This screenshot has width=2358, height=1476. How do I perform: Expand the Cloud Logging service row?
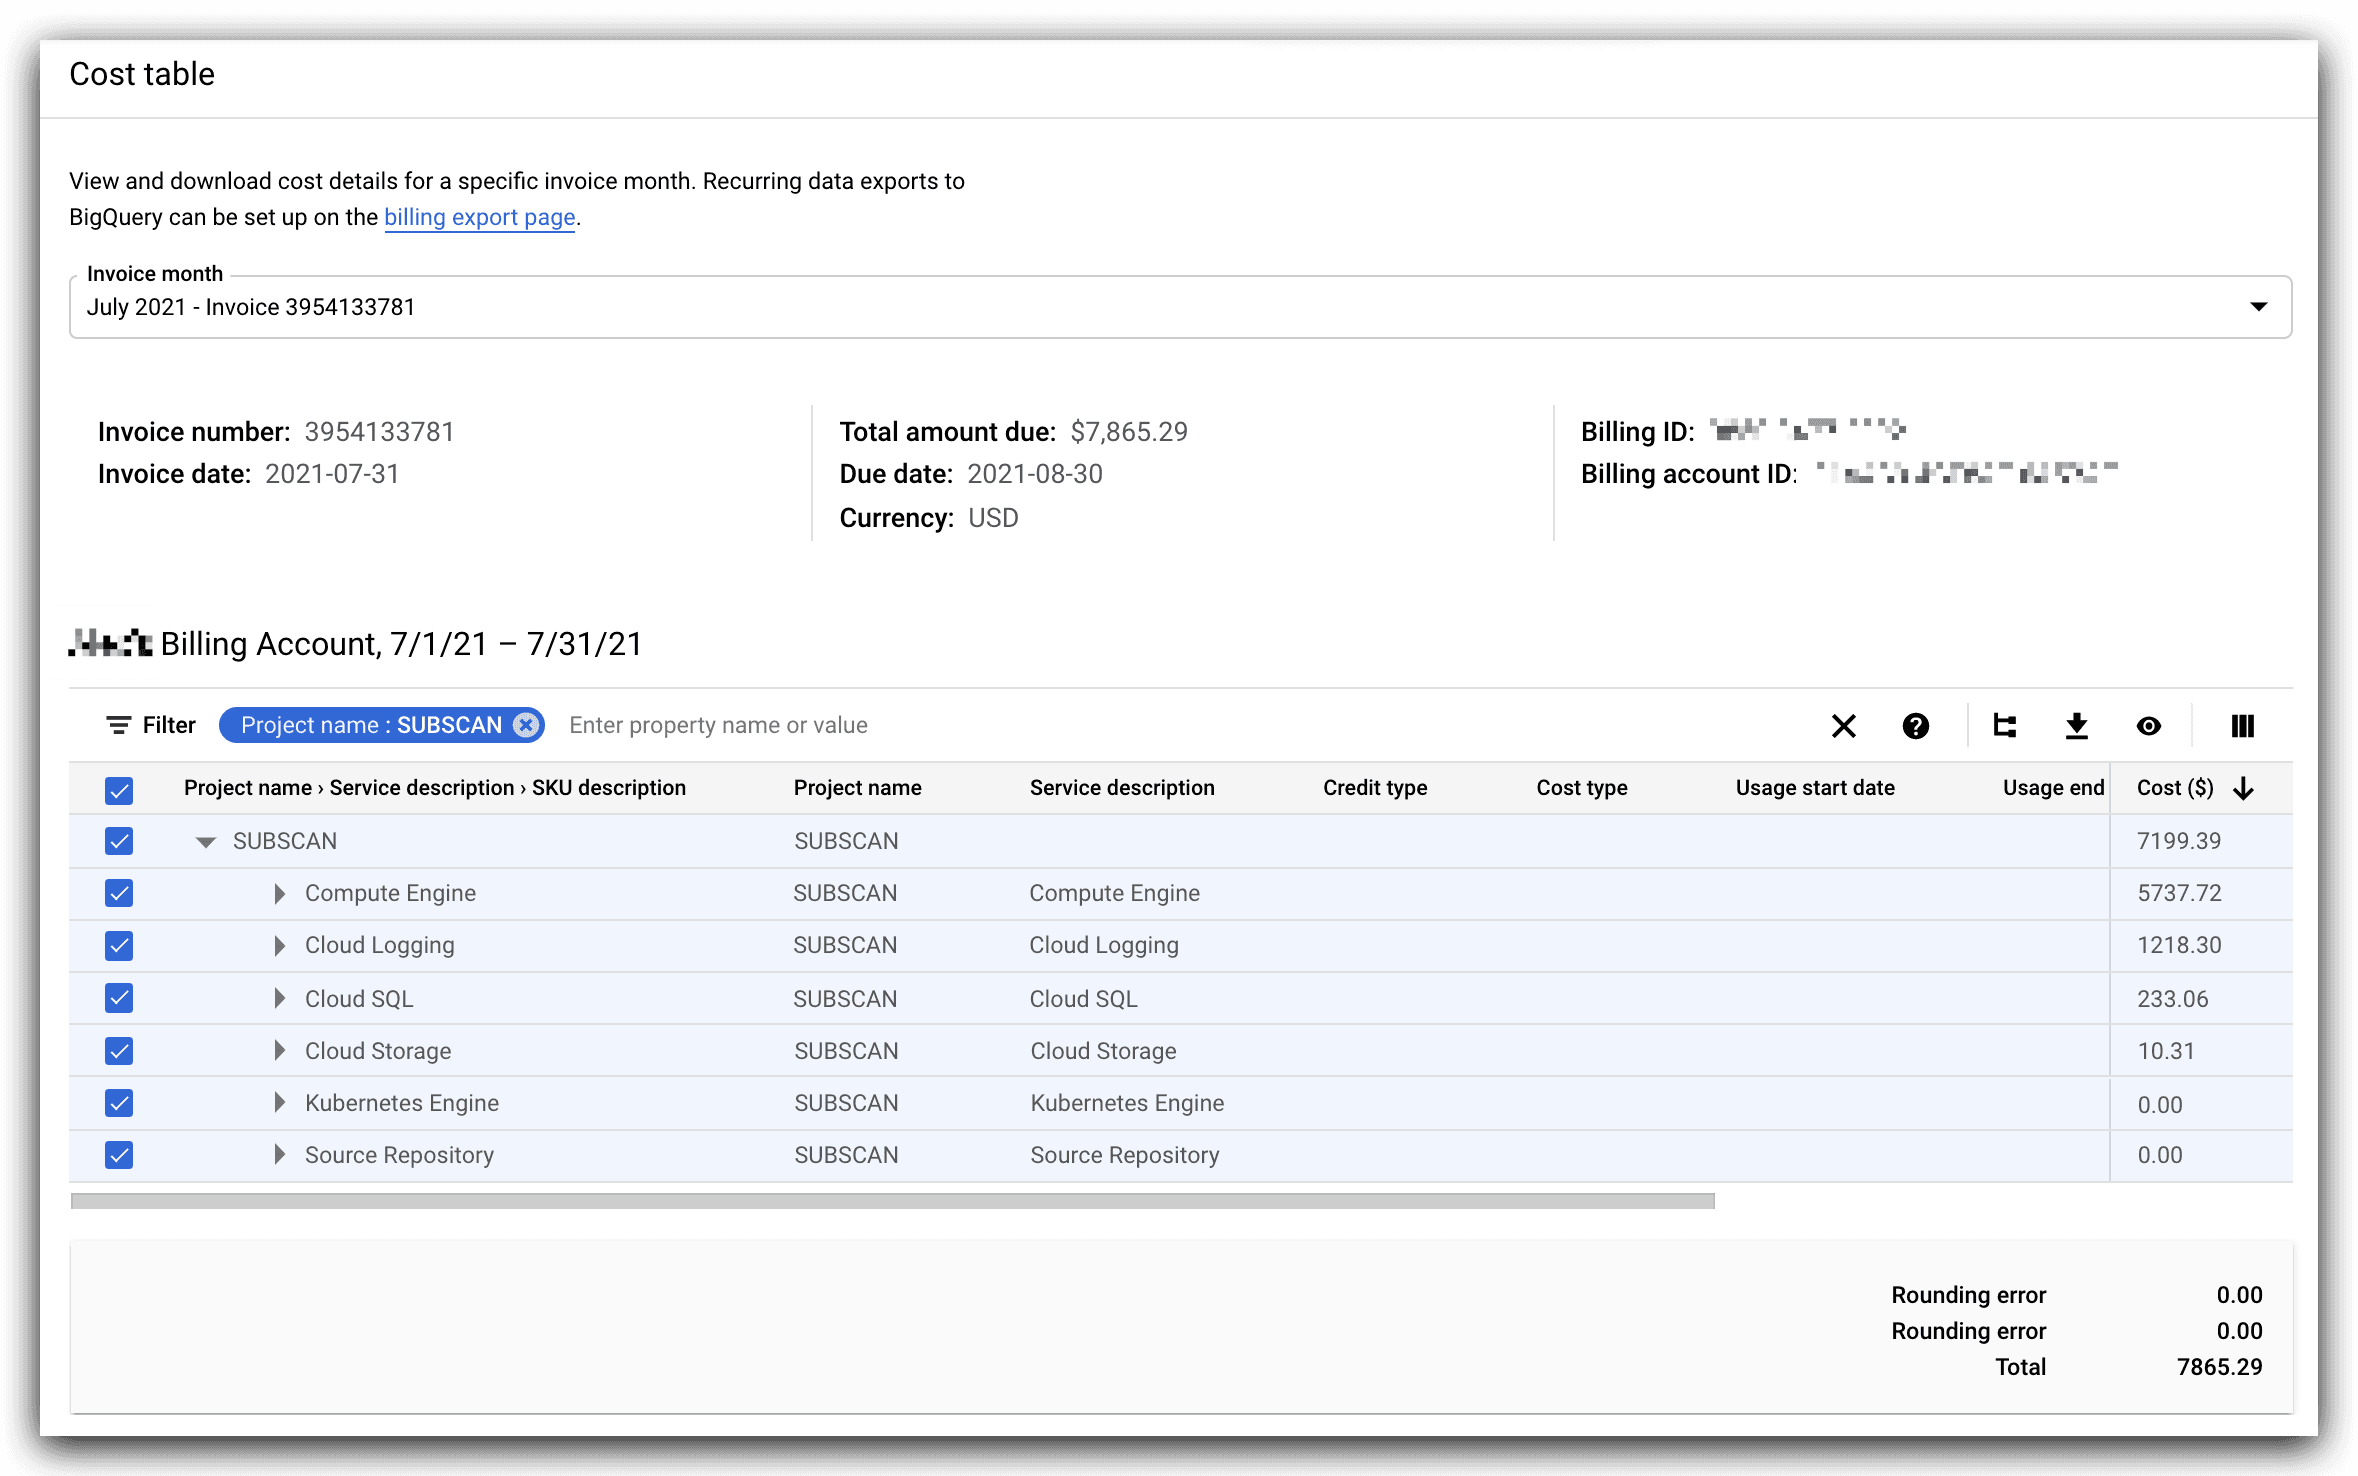coord(280,946)
